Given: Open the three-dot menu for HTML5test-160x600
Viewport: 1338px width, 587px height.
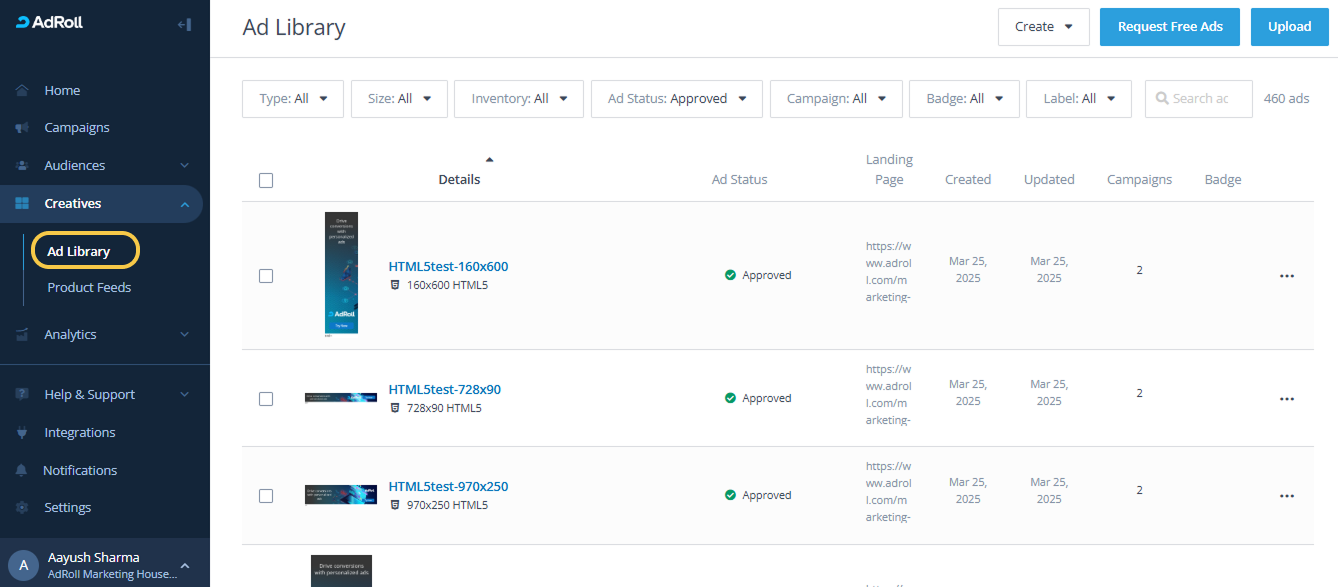Looking at the screenshot, I should [1286, 276].
